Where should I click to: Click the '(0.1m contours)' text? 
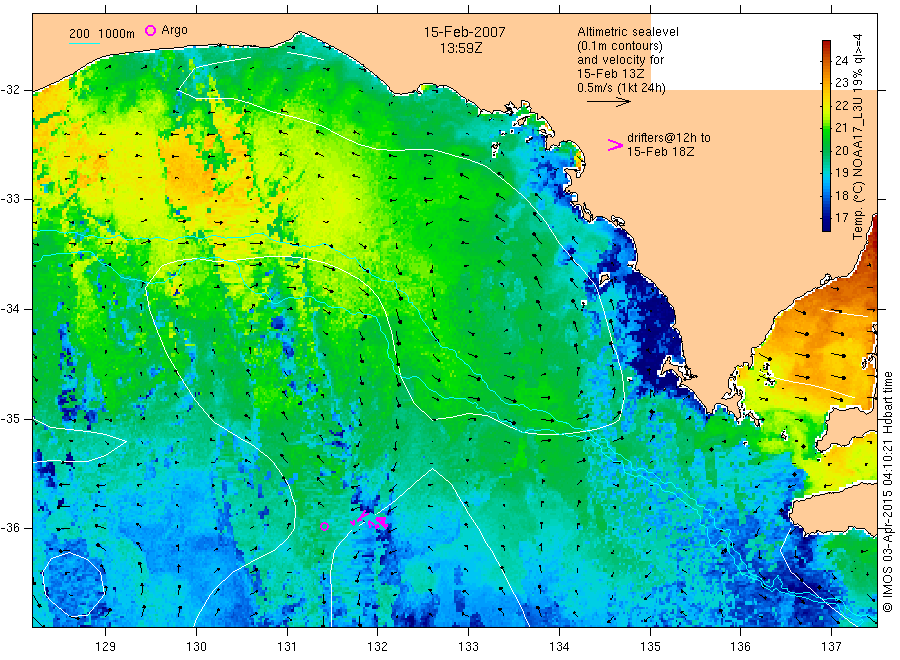point(620,46)
